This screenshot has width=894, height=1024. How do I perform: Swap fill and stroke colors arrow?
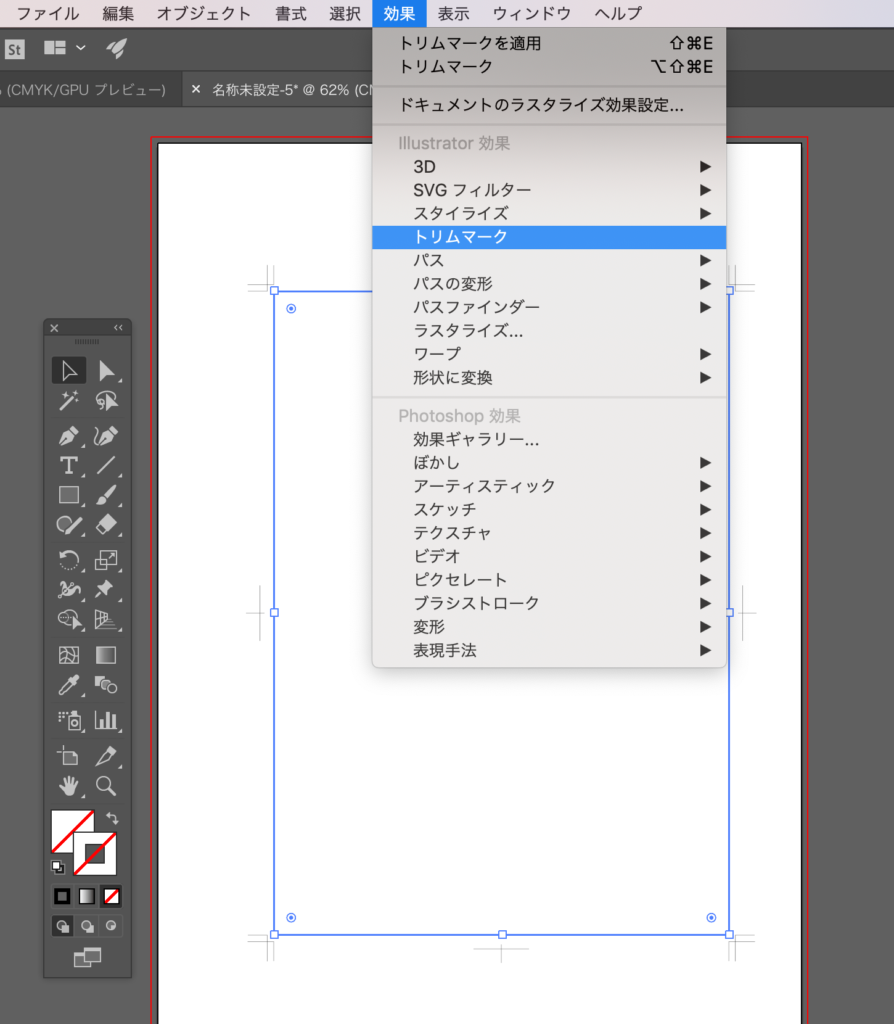pyautogui.click(x=112, y=818)
